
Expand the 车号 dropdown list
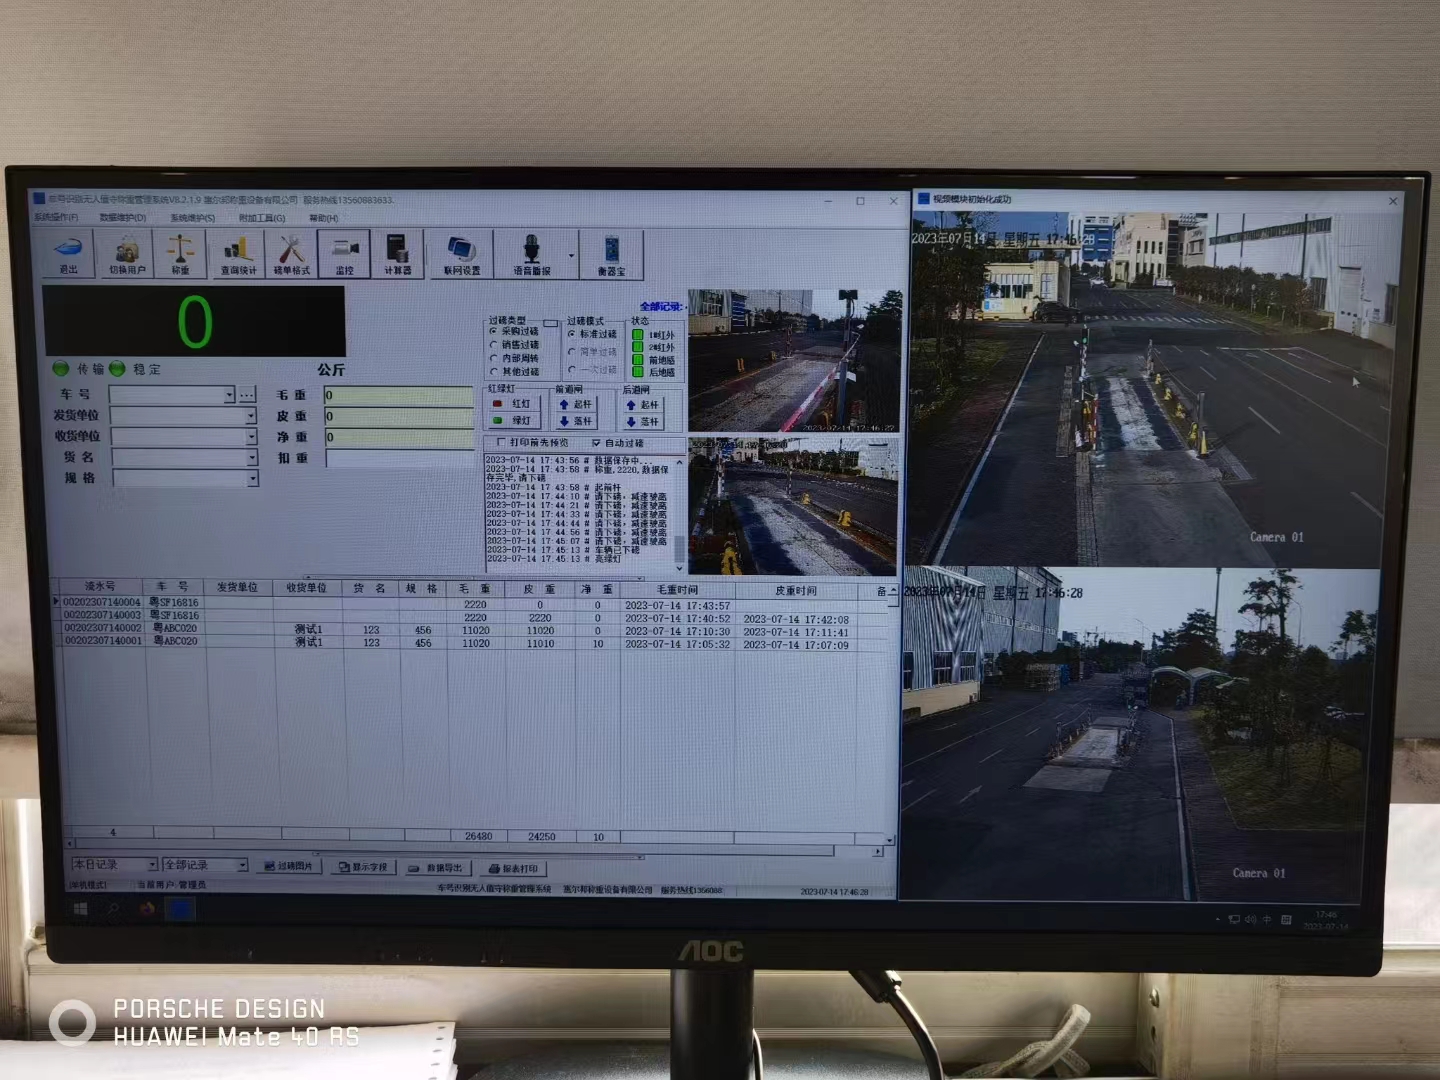coord(229,395)
